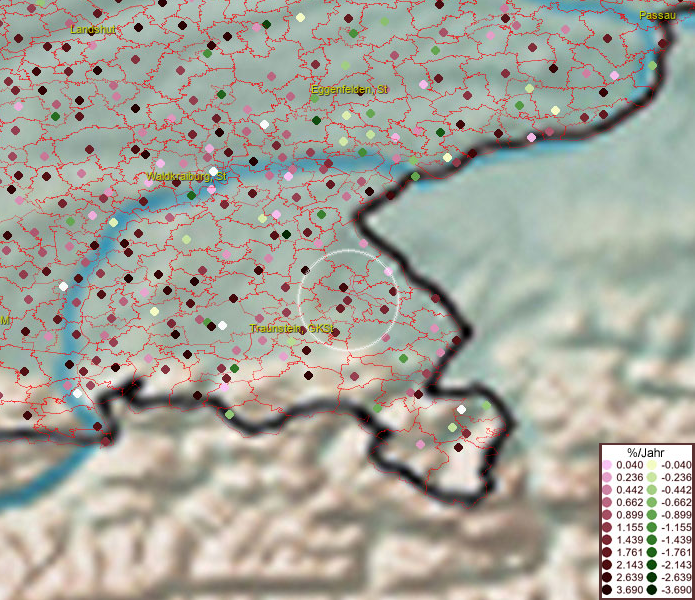Select the Waldkraiburg, St map label
The height and width of the screenshot is (600, 695).
point(187,176)
